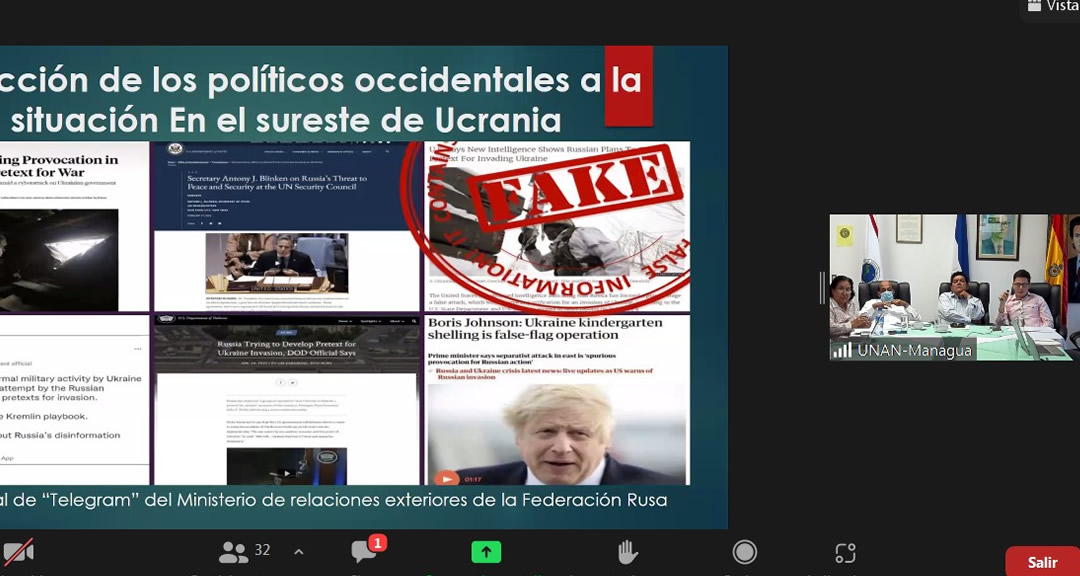Expand the arrow next to participants count
The width and height of the screenshot is (1080, 576).
299,551
